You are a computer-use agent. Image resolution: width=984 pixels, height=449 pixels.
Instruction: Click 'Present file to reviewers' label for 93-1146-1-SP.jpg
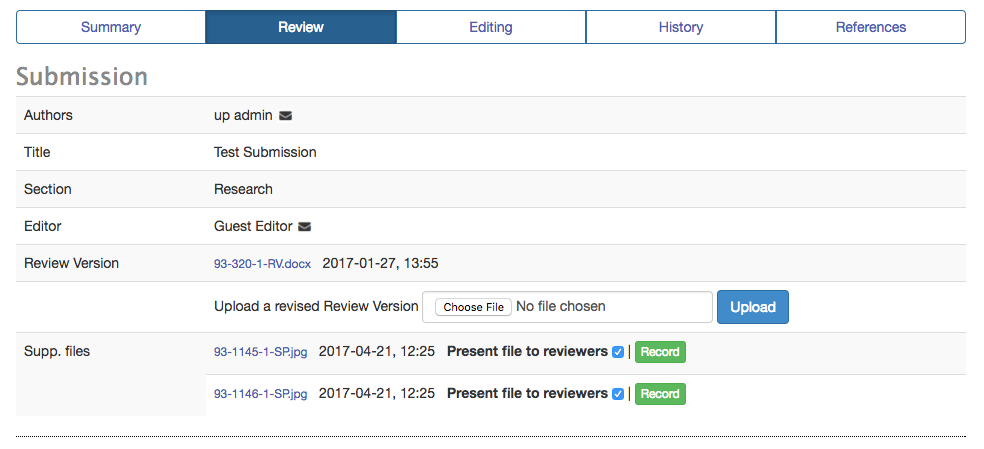pos(527,394)
